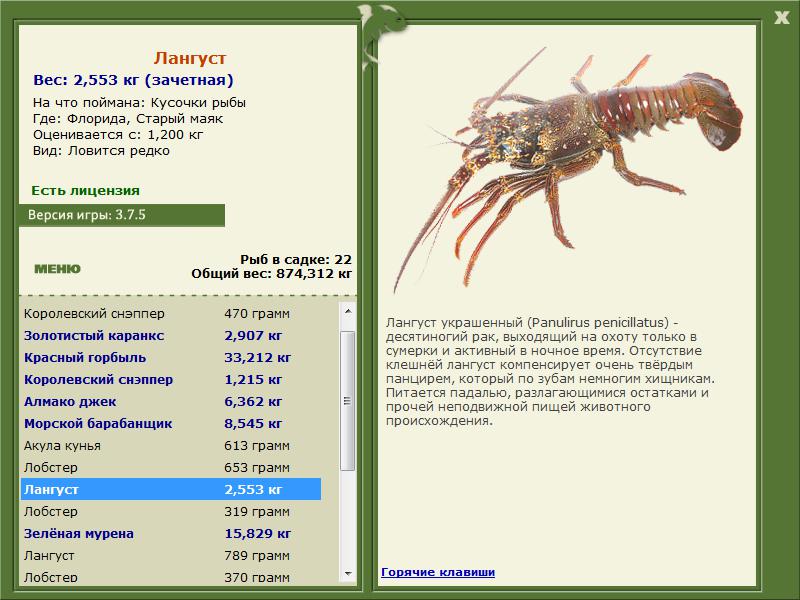Click the fish list scrollbar thumb
The width and height of the screenshot is (800, 600).
coord(348,401)
